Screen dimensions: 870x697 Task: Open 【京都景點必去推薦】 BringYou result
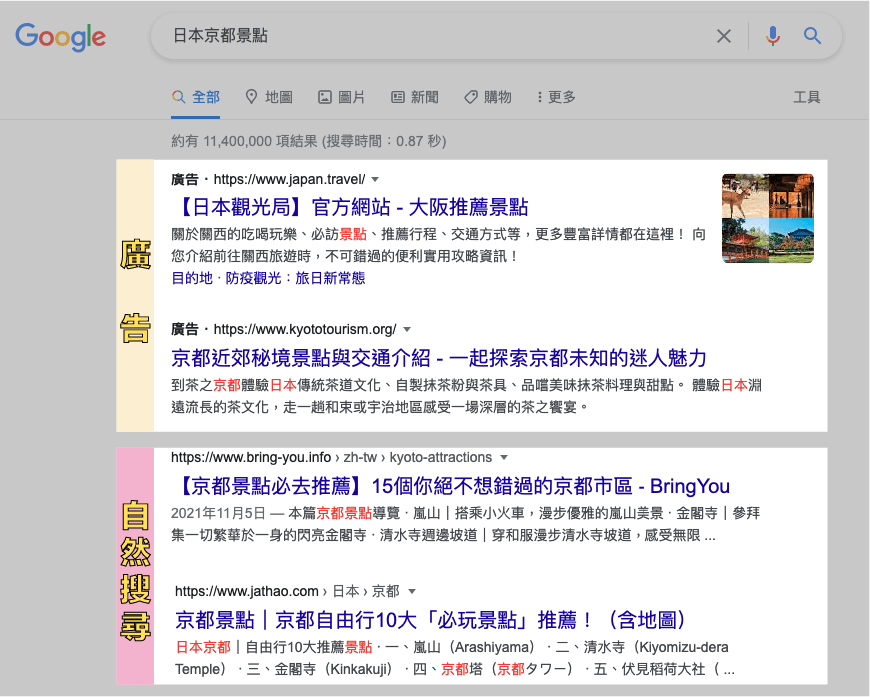[451, 486]
